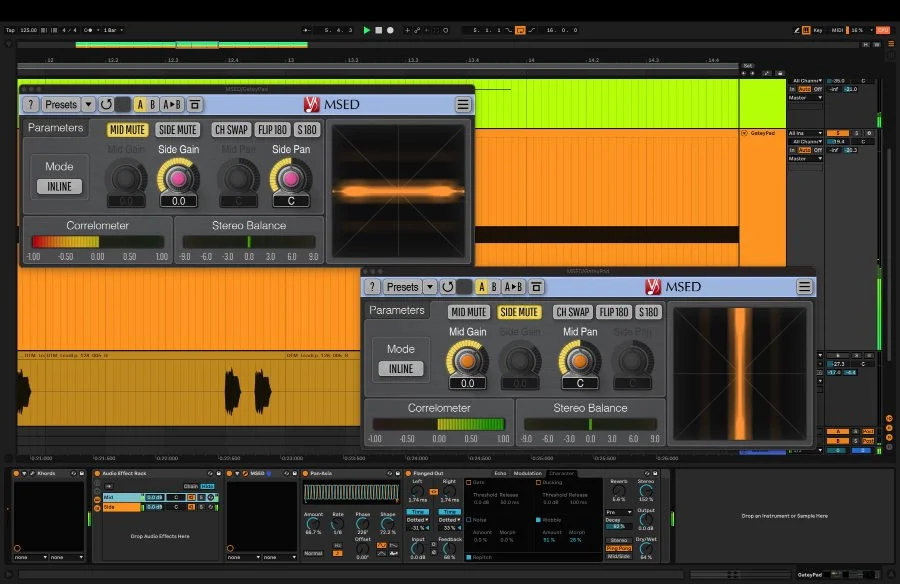Expand presets arrow in the upper MSED window
Viewport: 900px width, 584px height.
coord(88,105)
